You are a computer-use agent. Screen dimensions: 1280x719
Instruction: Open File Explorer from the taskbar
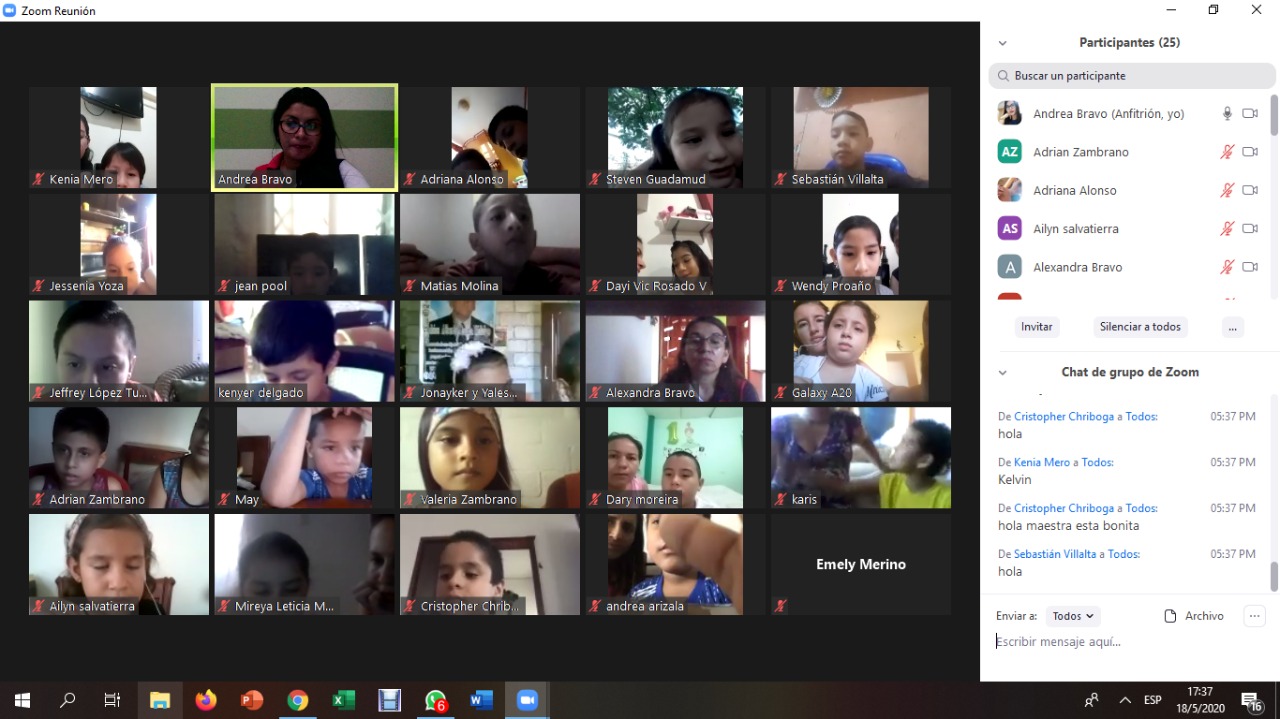click(x=160, y=700)
